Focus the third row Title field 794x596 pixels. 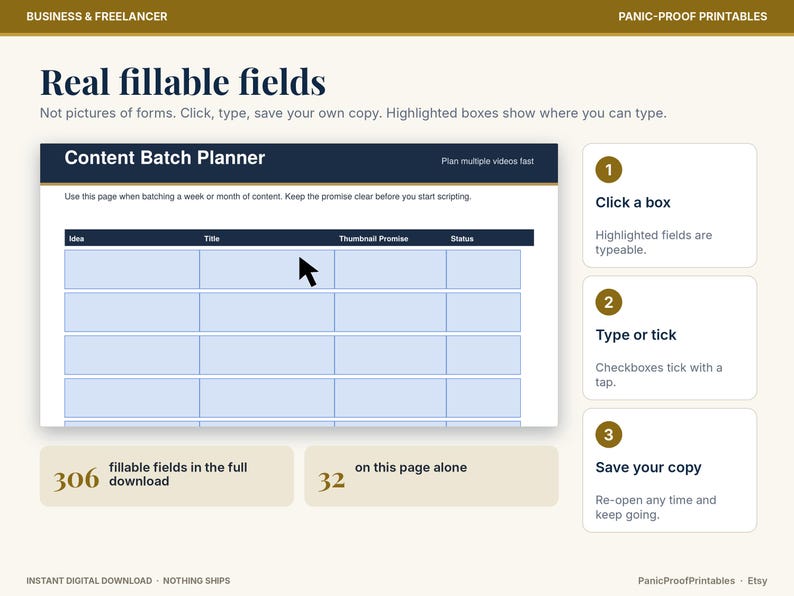(267, 355)
